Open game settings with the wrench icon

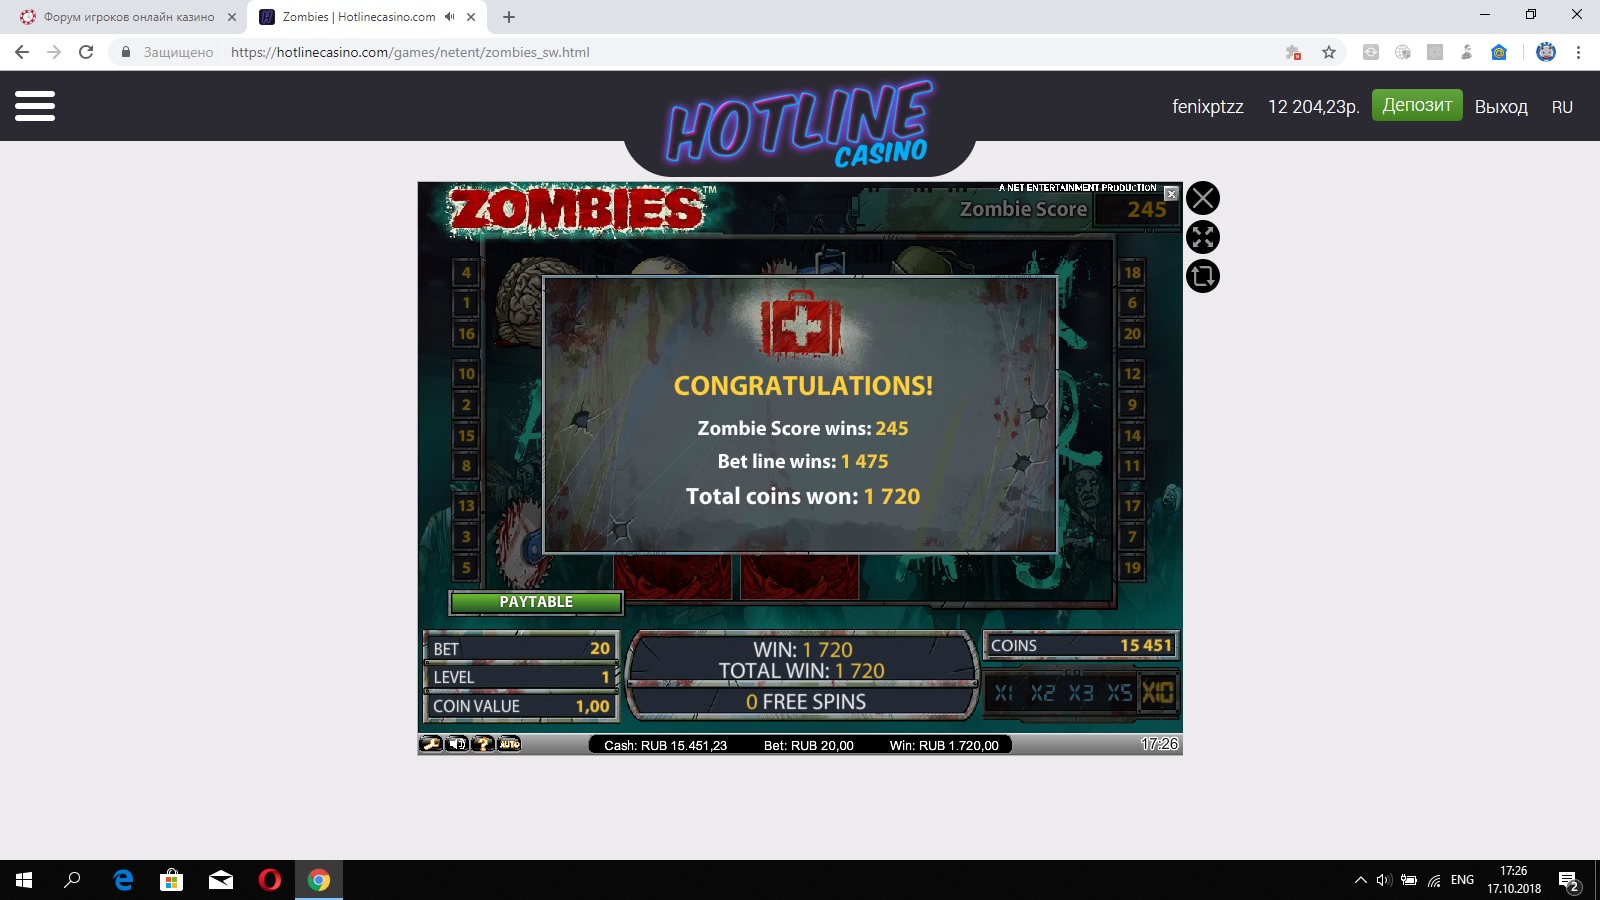[x=431, y=744]
